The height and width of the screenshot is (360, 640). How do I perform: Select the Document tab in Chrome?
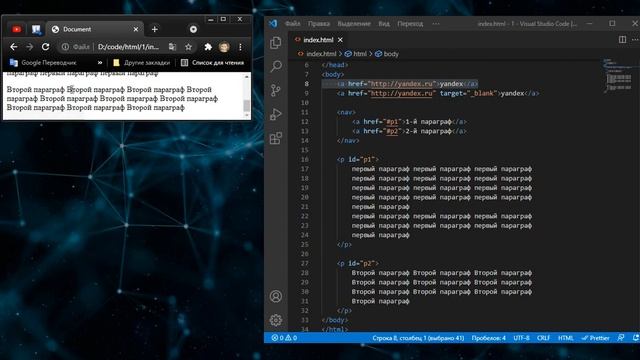(95, 29)
